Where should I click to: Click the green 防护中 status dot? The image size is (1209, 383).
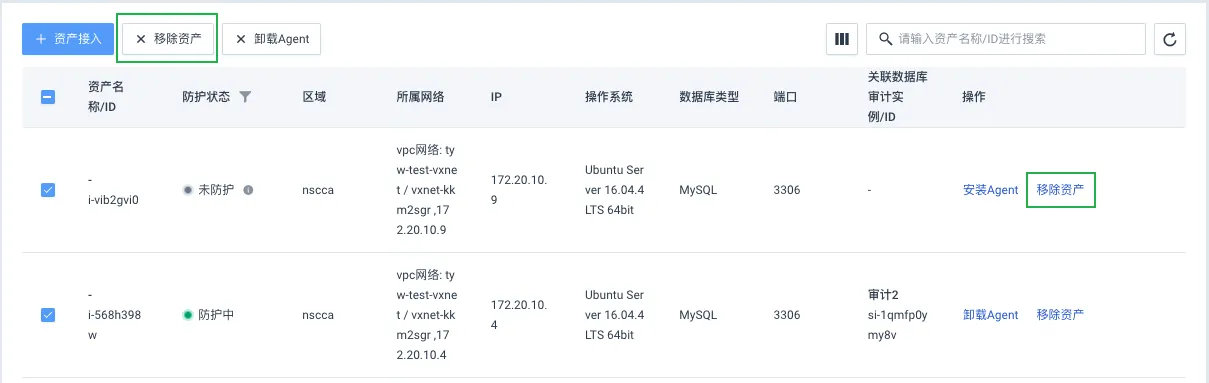[187, 315]
